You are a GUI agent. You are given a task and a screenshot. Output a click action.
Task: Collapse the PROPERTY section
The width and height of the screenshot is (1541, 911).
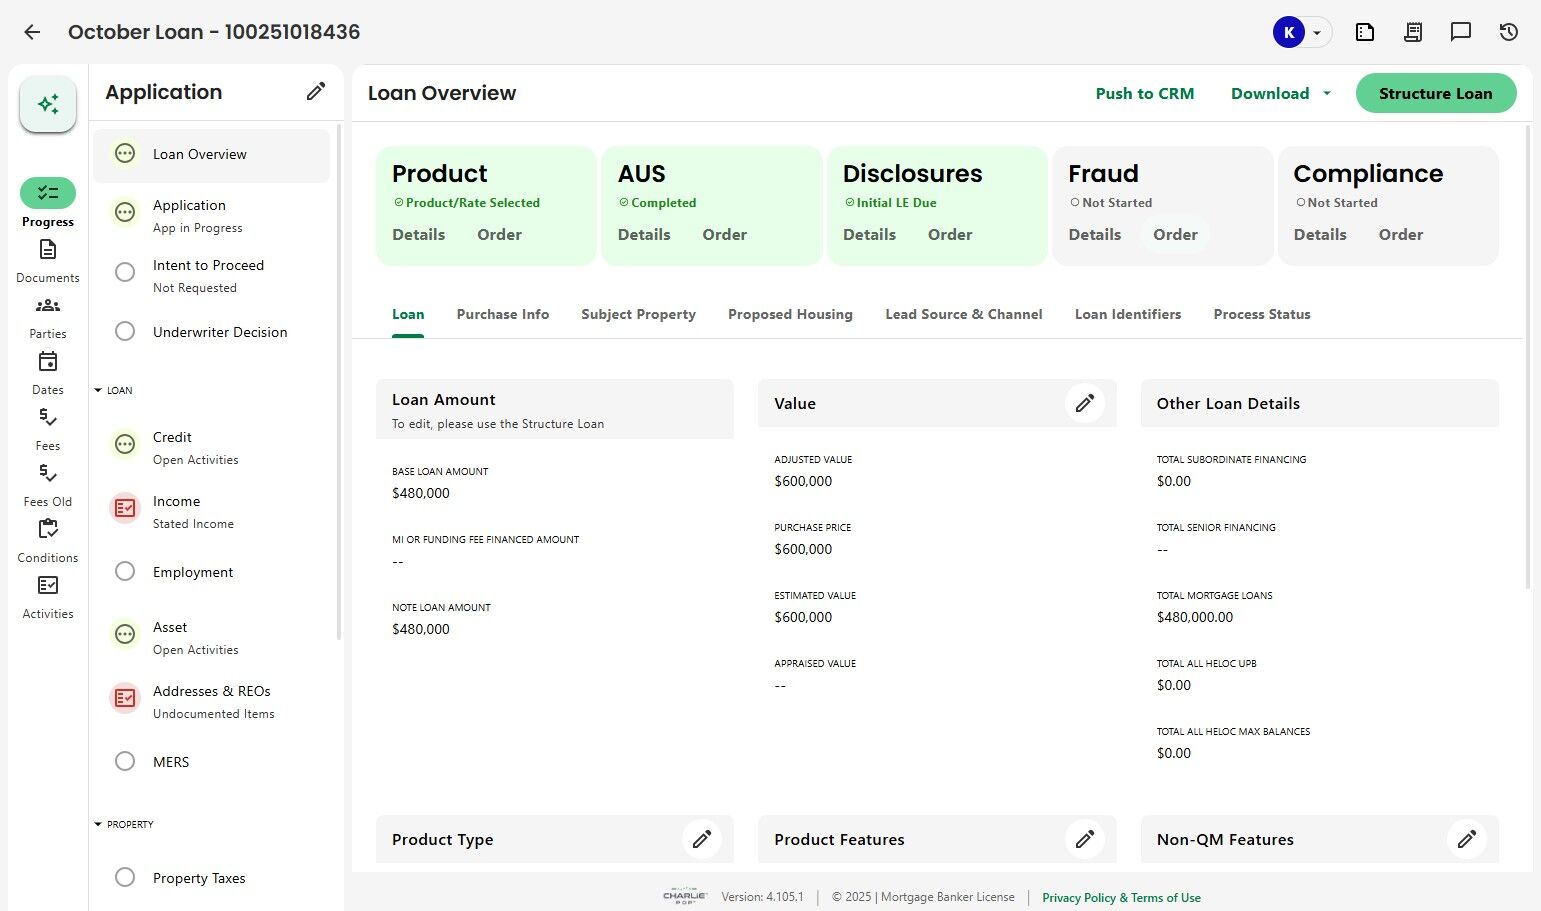[x=98, y=824]
